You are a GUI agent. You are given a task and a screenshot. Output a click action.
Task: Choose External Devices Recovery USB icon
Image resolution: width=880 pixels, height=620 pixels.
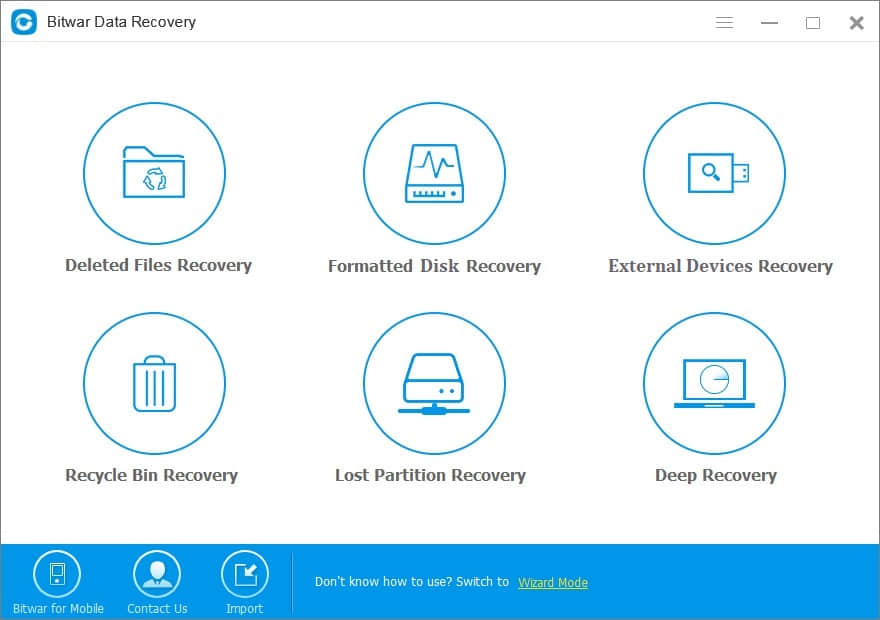point(714,173)
